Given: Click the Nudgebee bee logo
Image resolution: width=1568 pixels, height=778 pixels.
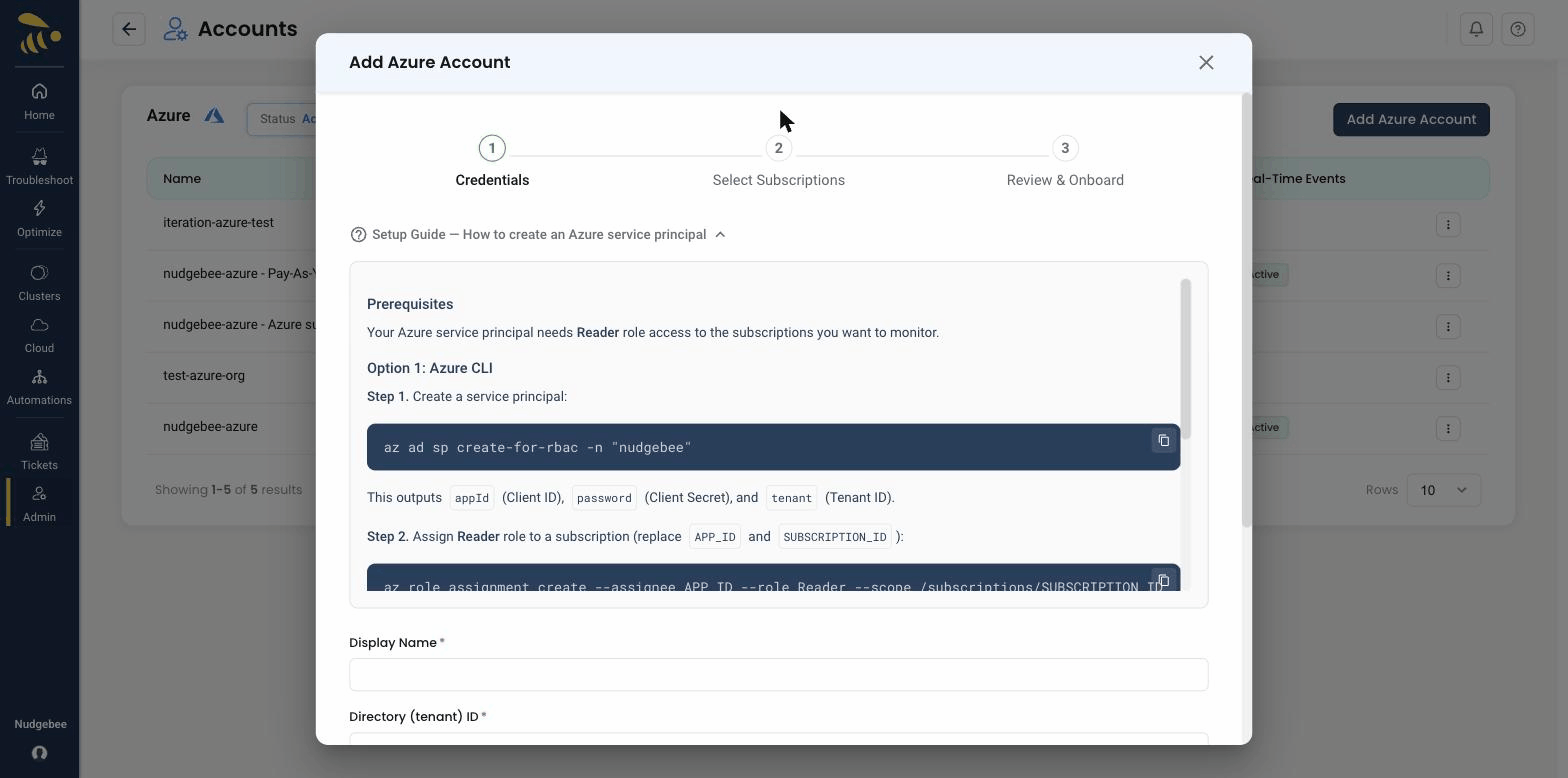Looking at the screenshot, I should tap(39, 33).
